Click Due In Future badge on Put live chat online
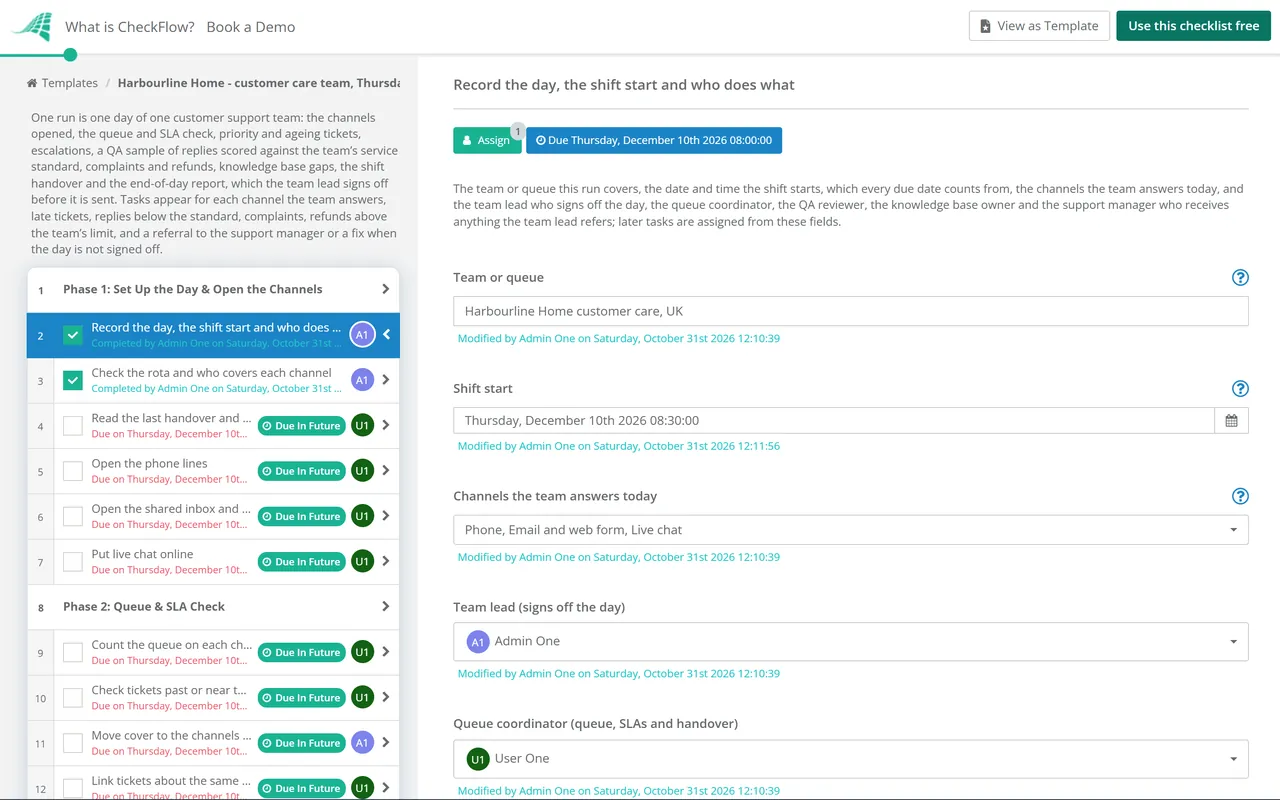1280x800 pixels. point(301,562)
